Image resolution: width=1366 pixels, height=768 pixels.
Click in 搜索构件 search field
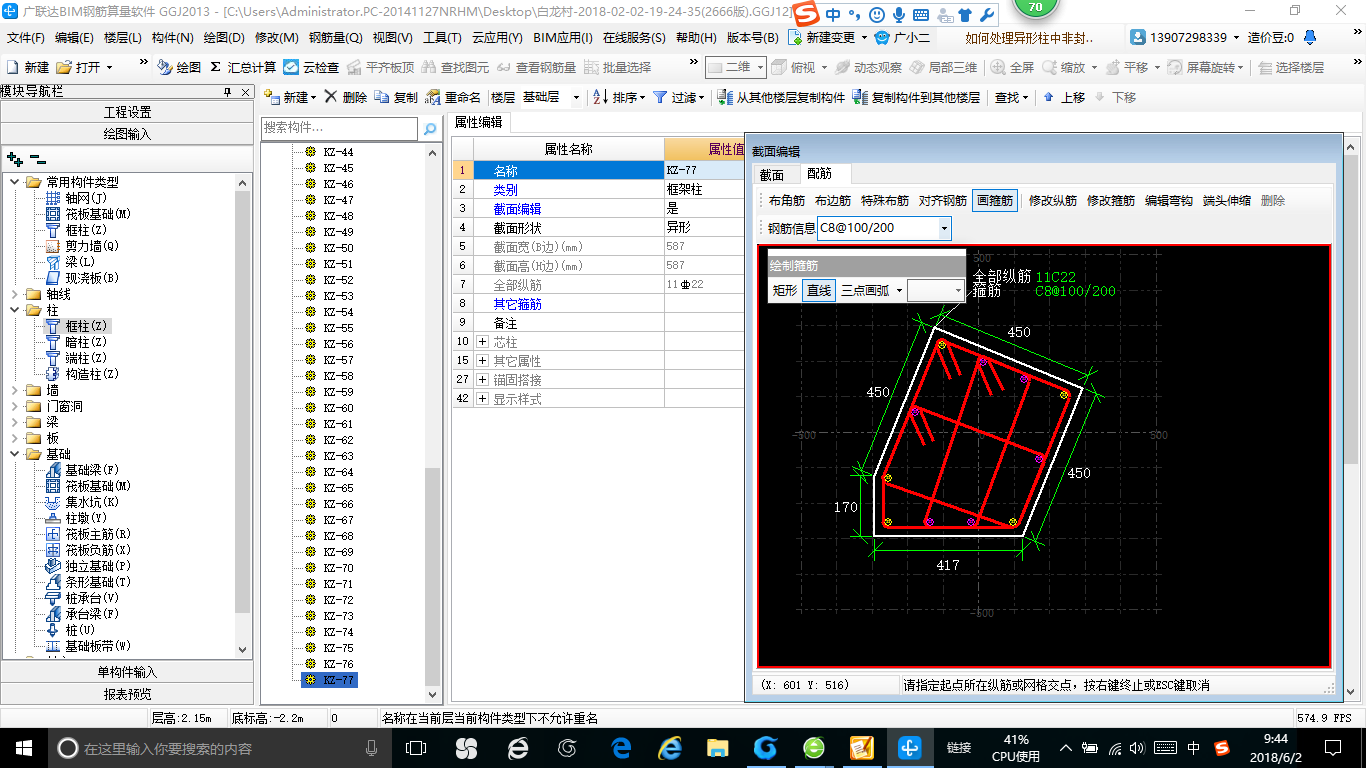pos(339,129)
